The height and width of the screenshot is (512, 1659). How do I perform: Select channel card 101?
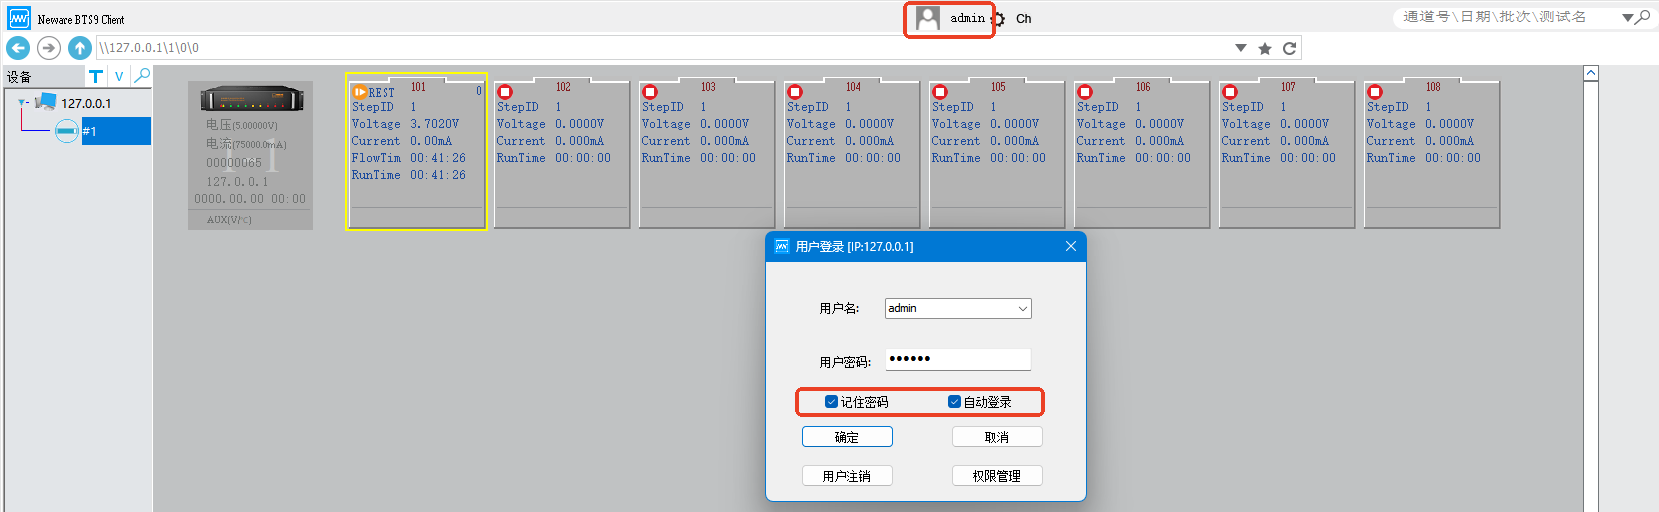pyautogui.click(x=416, y=151)
